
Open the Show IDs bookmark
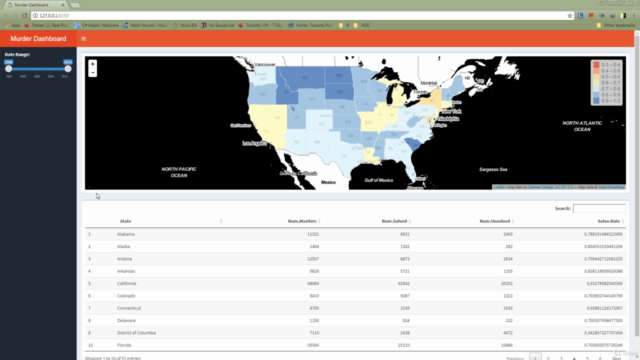pyautogui.click(x=185, y=25)
